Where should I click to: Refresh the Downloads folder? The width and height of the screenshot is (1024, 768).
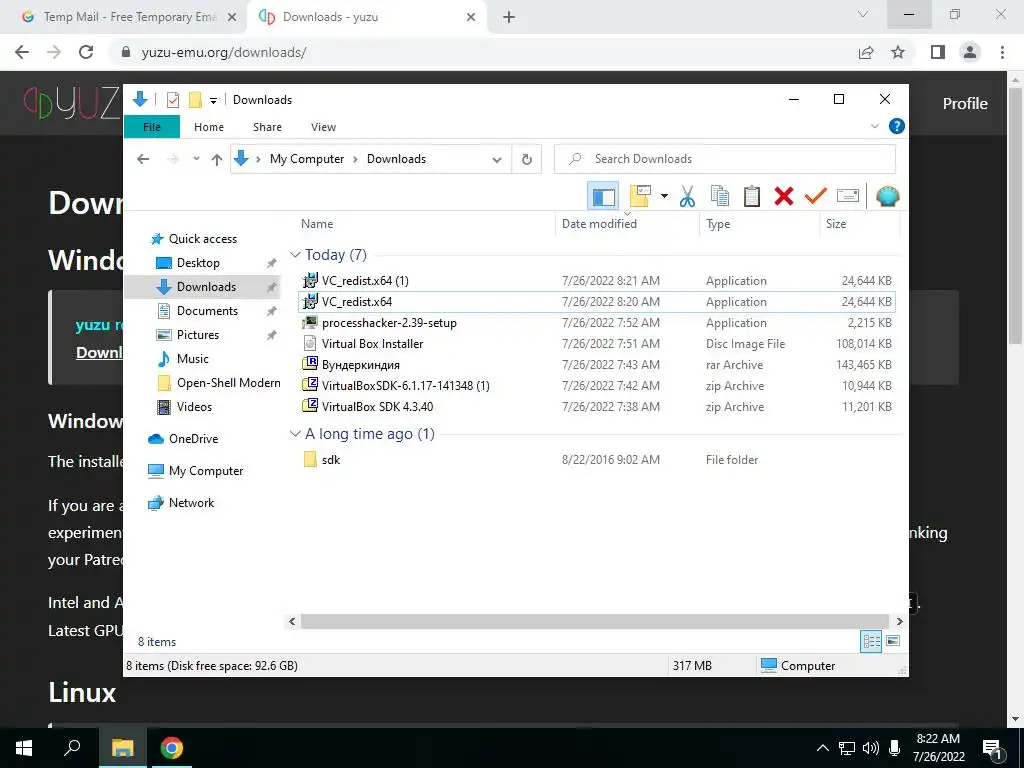[527, 159]
